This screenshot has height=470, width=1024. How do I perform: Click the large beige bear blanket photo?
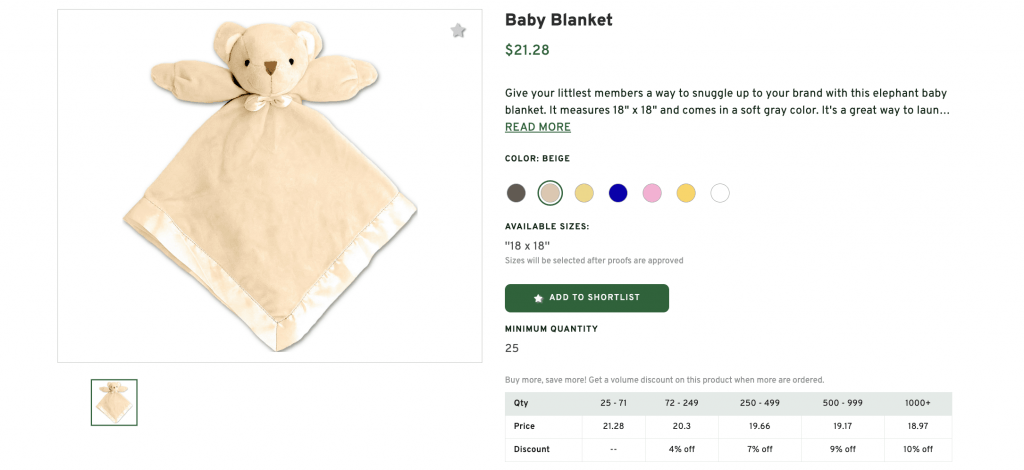[270, 186]
